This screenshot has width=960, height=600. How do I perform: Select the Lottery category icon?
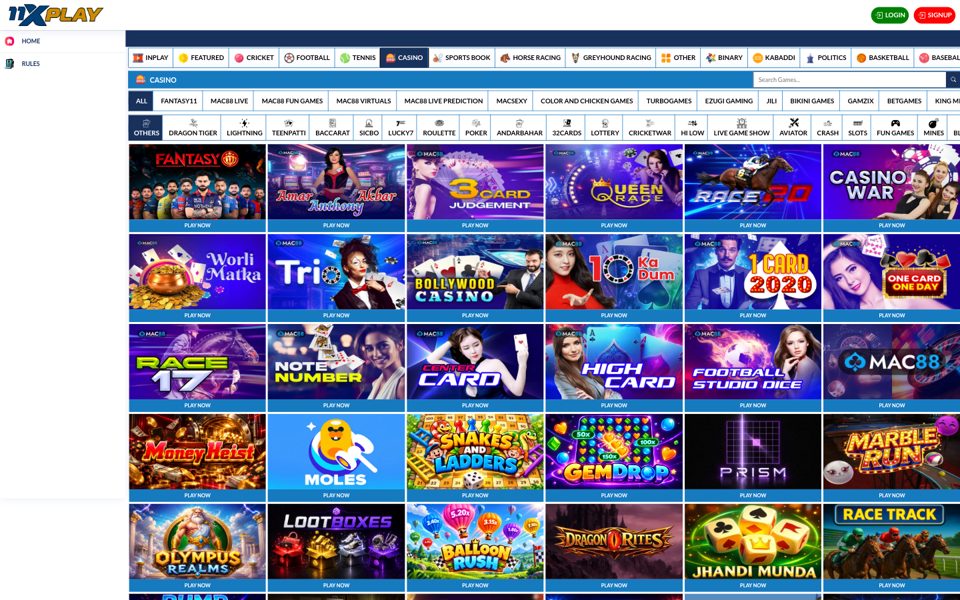point(605,127)
